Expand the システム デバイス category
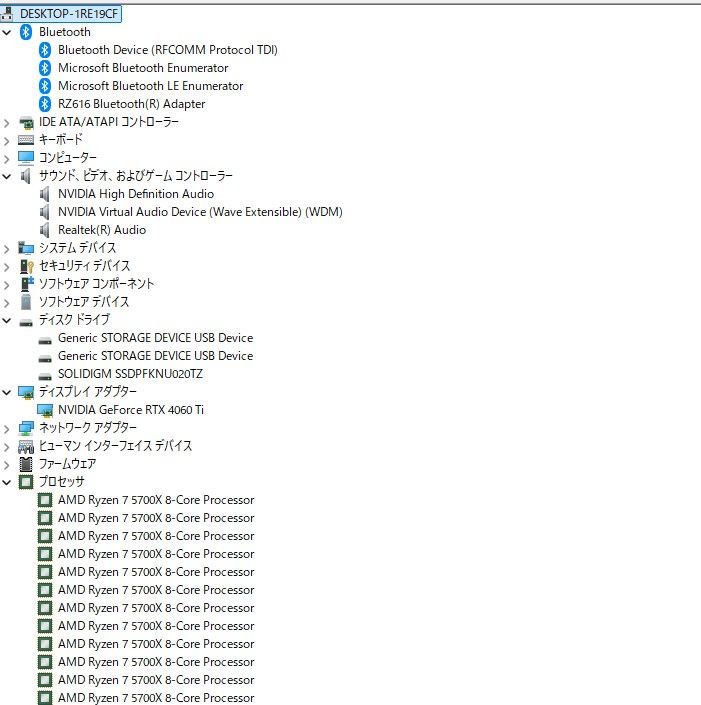This screenshot has height=705, width=701. (7, 249)
